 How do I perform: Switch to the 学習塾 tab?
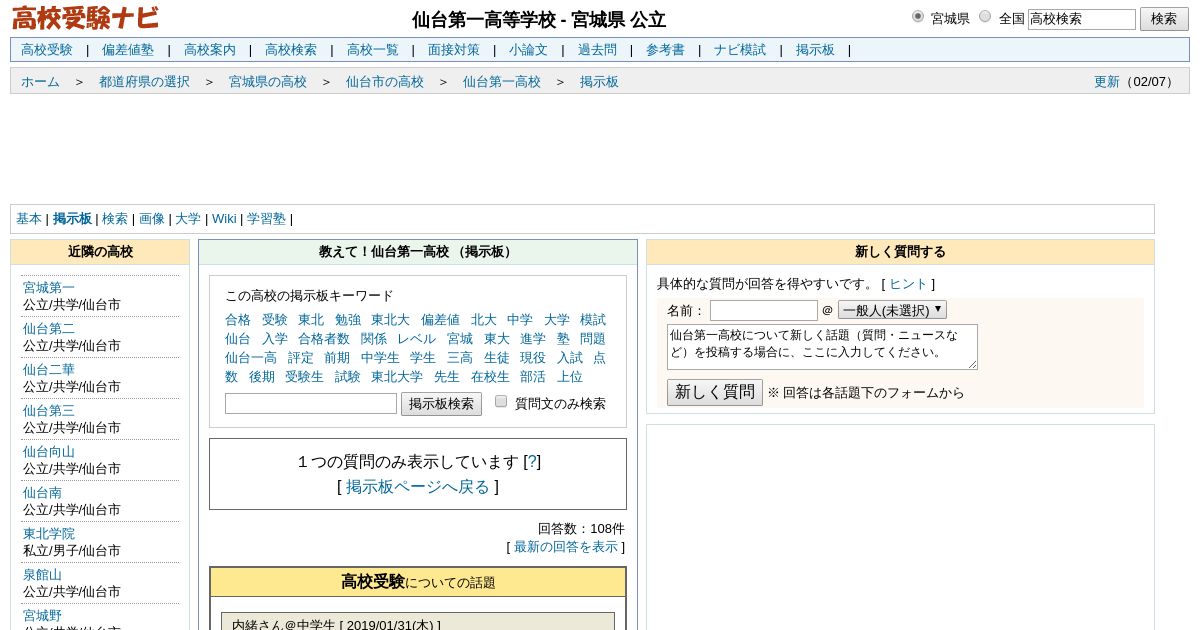(266, 219)
